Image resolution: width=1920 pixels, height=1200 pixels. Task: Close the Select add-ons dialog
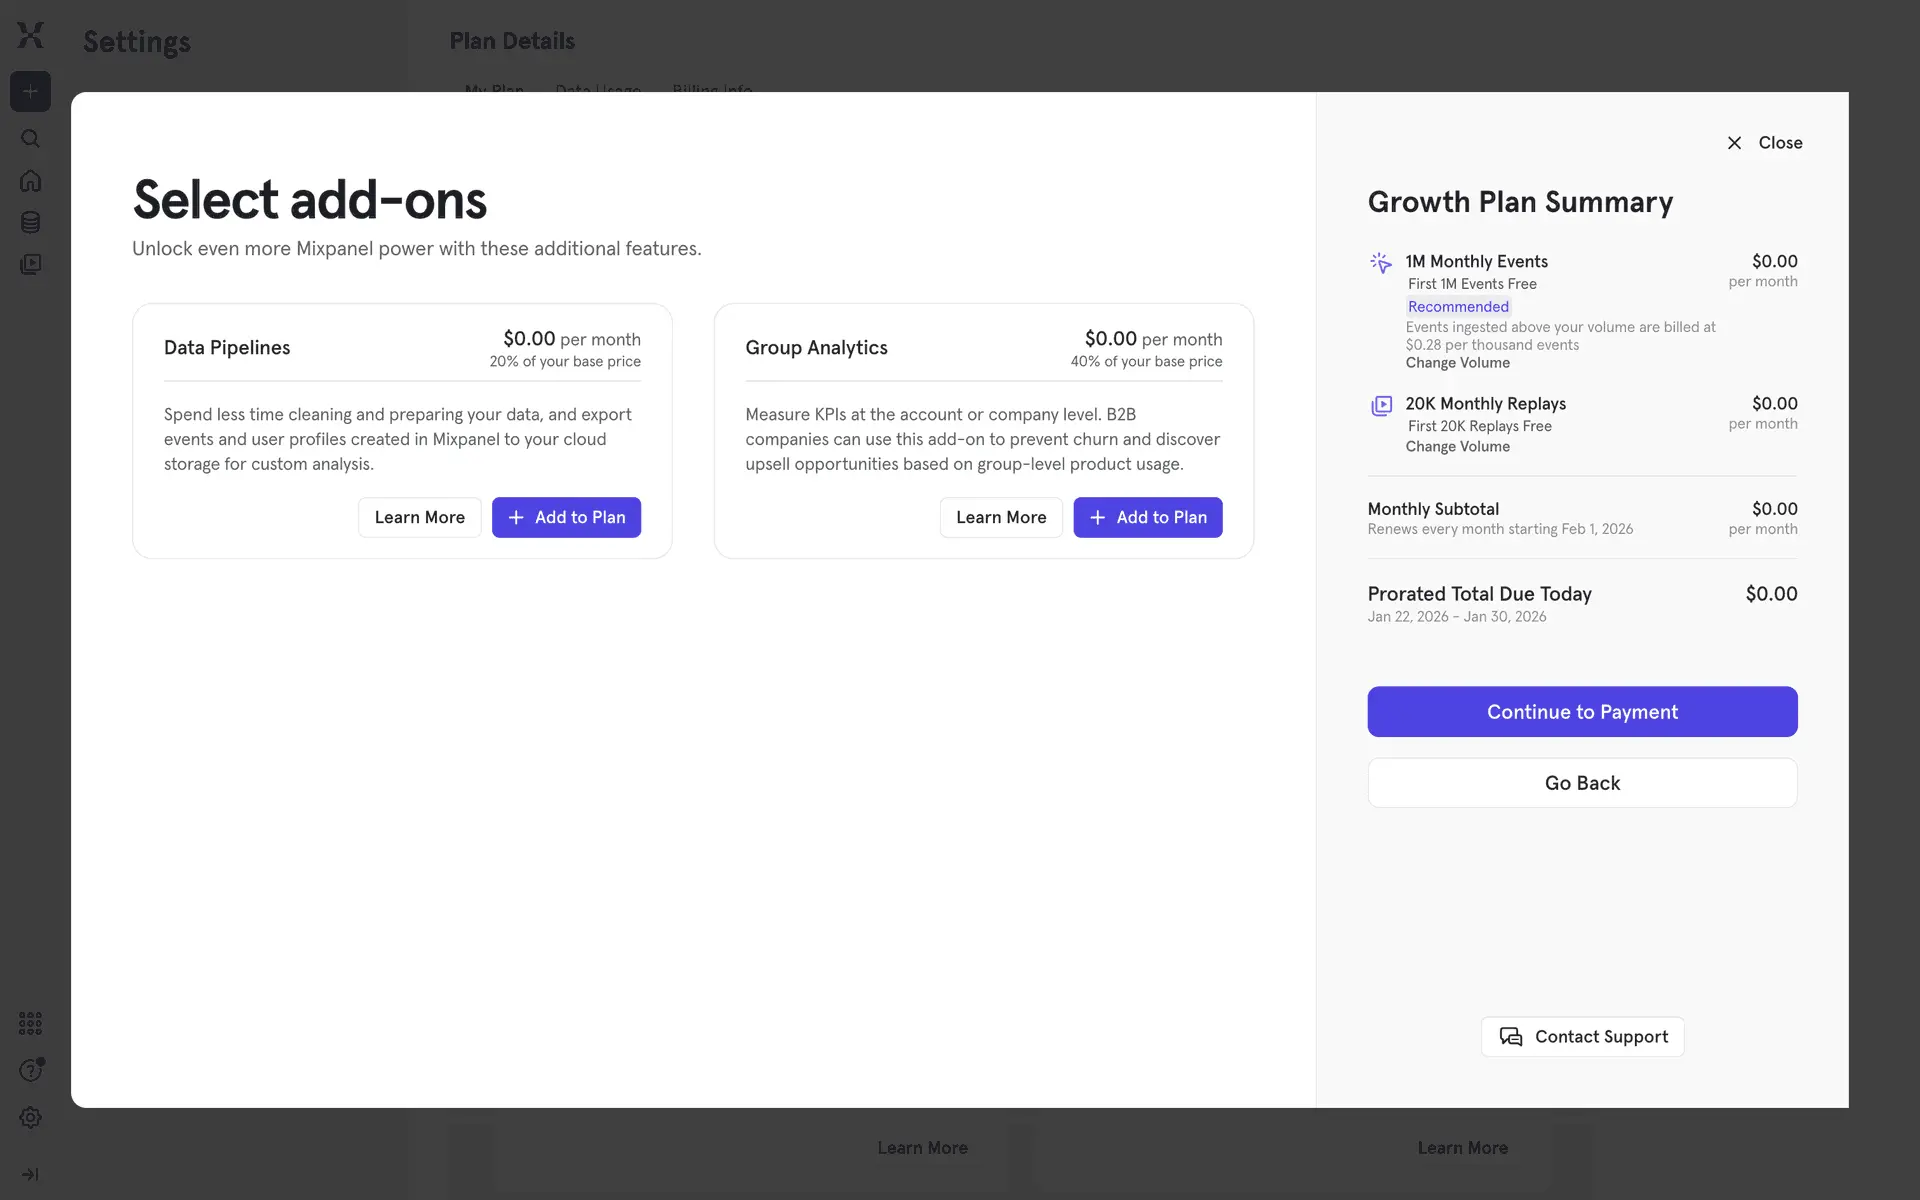(1765, 142)
